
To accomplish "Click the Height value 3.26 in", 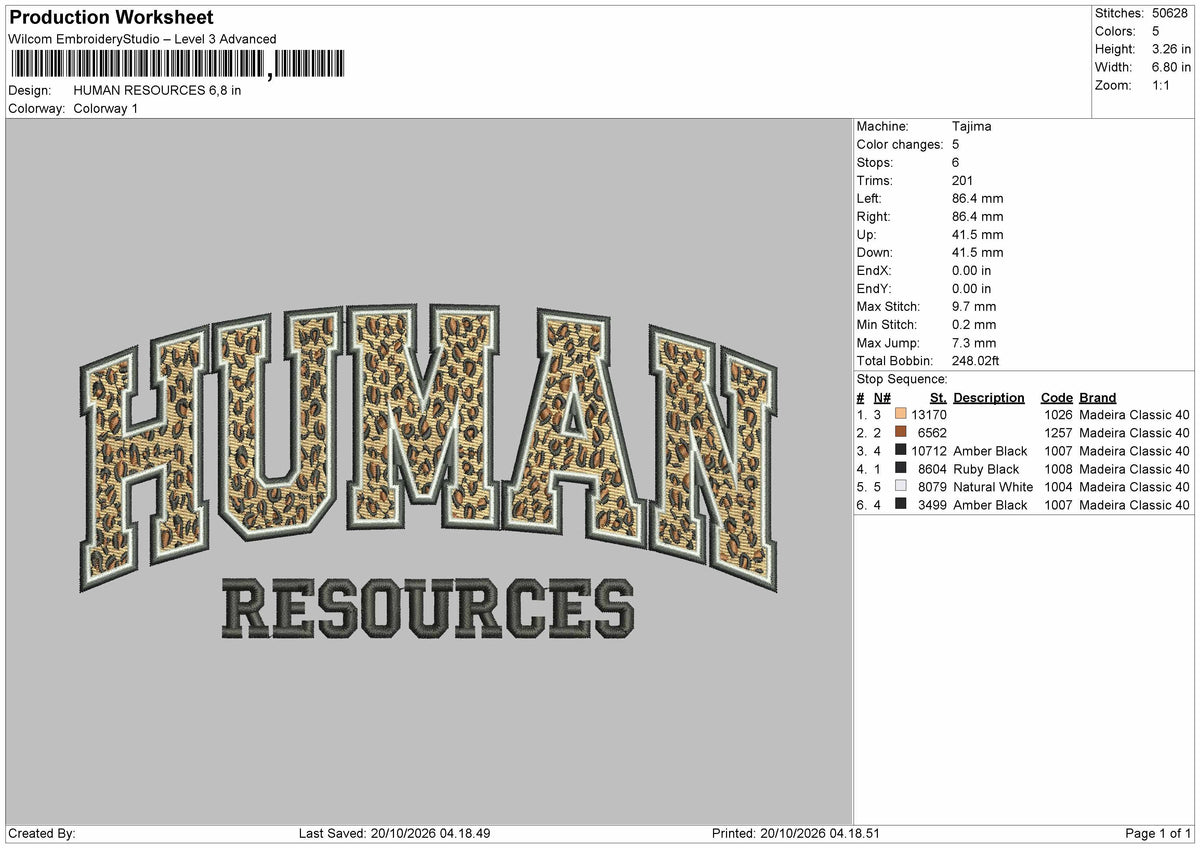I will pos(1171,49).
